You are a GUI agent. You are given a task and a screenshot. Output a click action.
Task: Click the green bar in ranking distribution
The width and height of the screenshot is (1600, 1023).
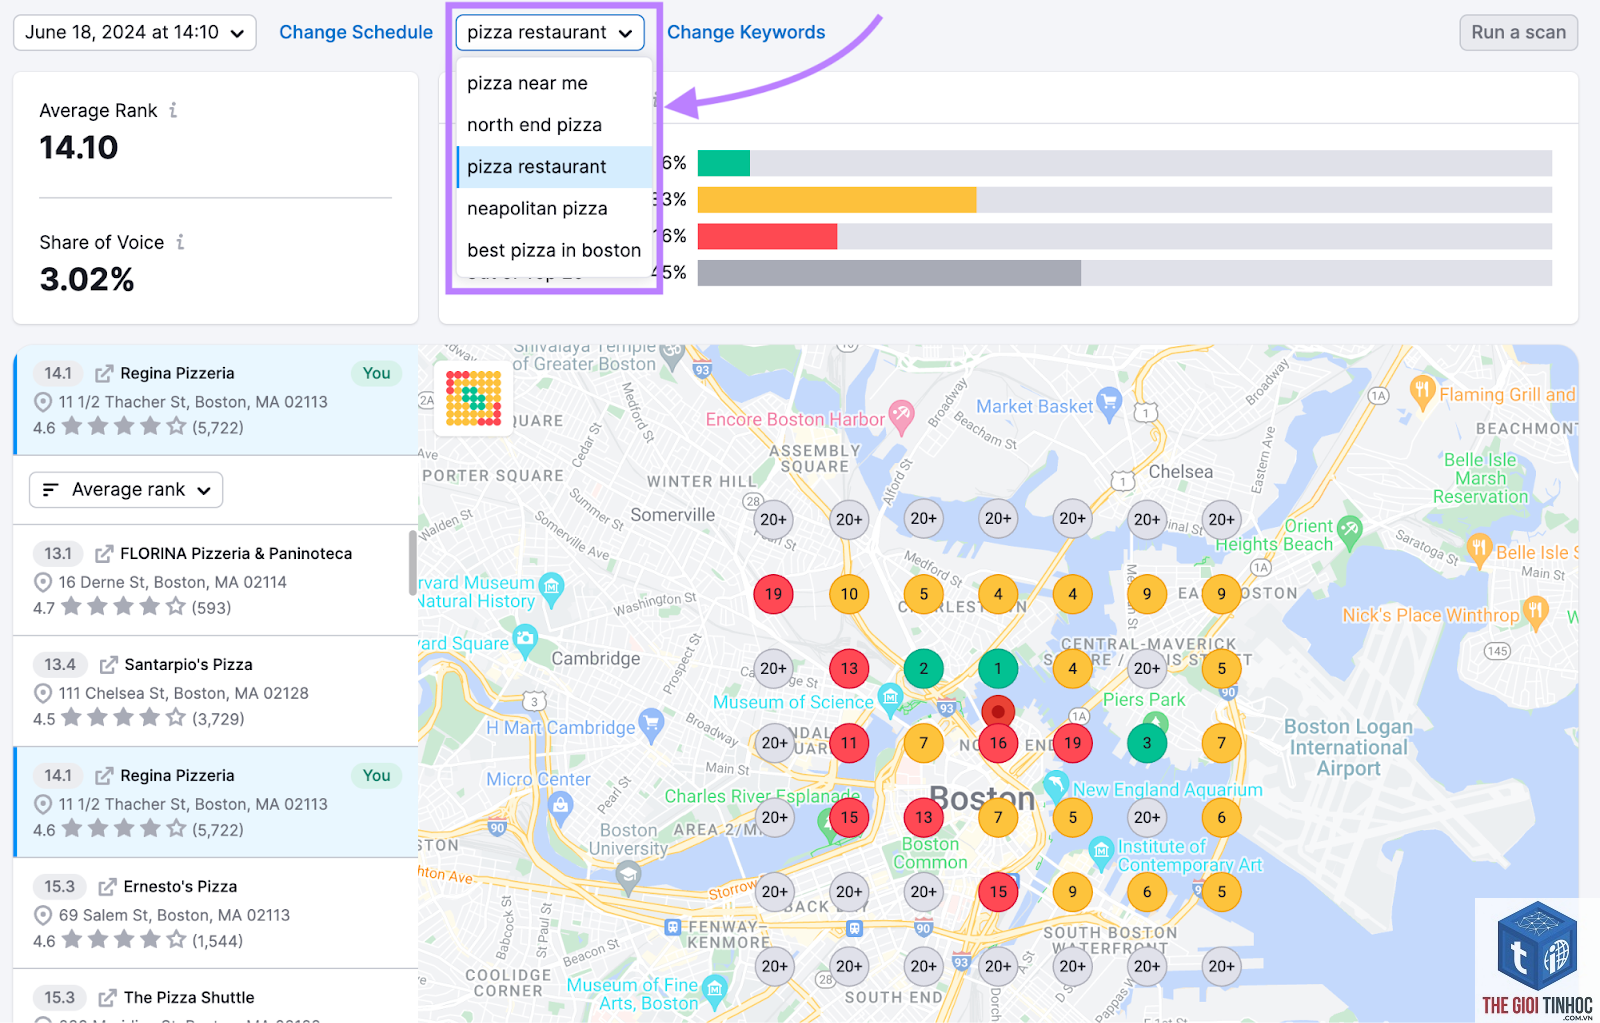[x=724, y=163]
